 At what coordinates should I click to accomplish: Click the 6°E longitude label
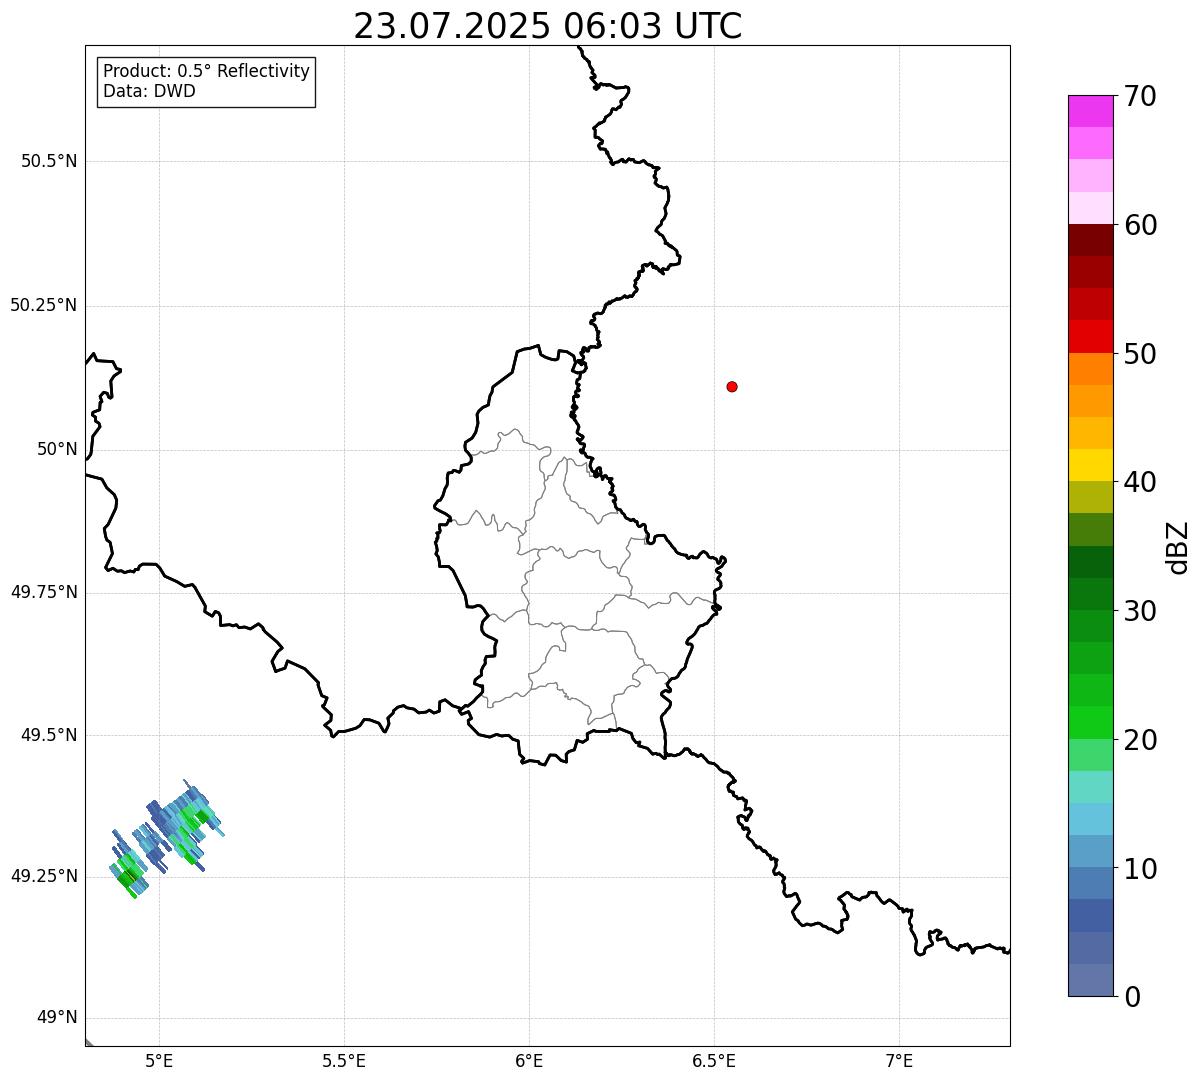529,1060
